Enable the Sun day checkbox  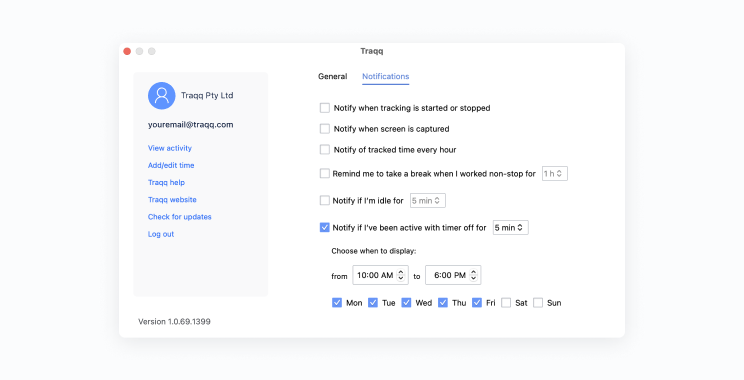538,303
